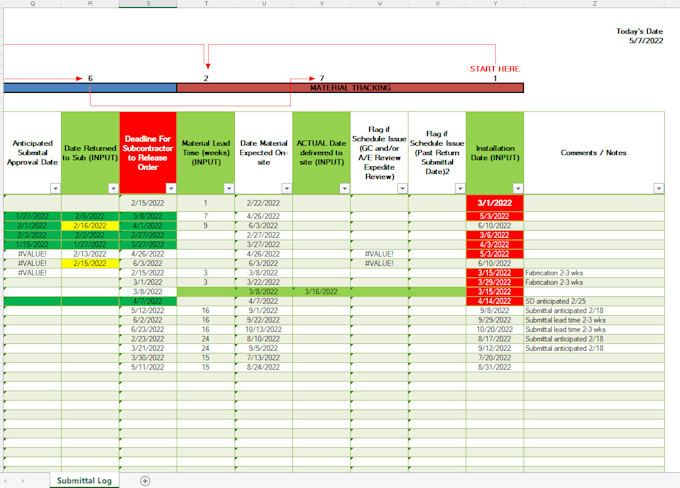Image resolution: width=680 pixels, height=488 pixels.
Task: Select actual delivery date 3/16/2022
Action: (321, 291)
